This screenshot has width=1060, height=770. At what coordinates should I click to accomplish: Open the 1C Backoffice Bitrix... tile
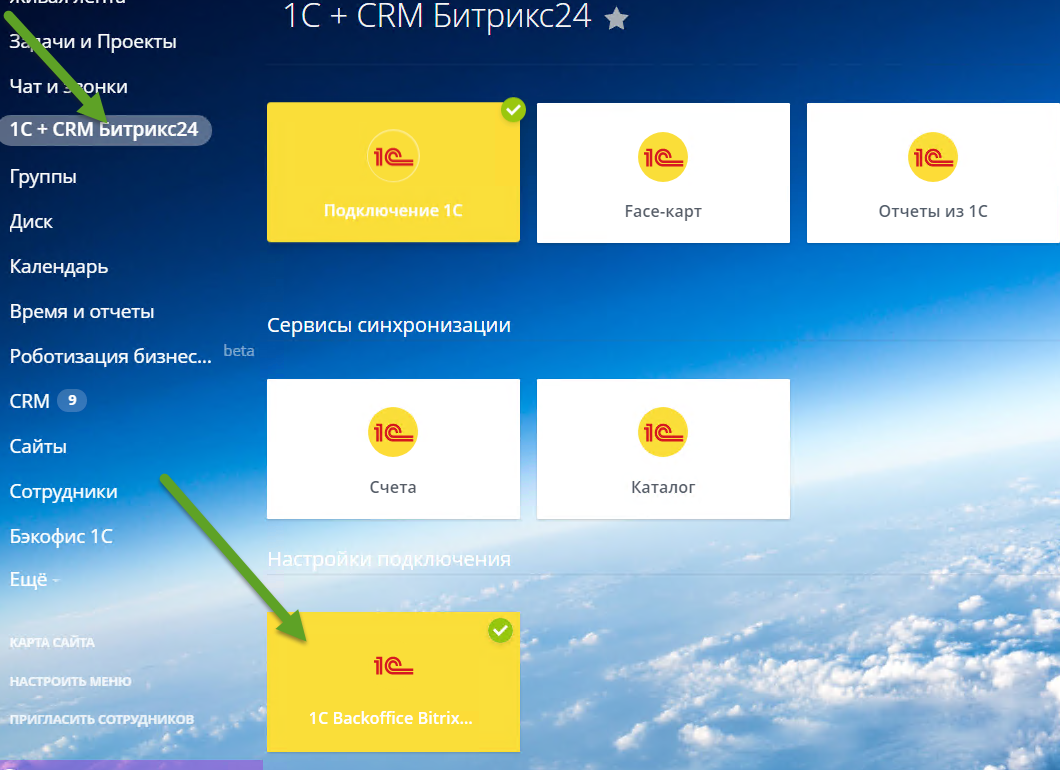tap(393, 682)
